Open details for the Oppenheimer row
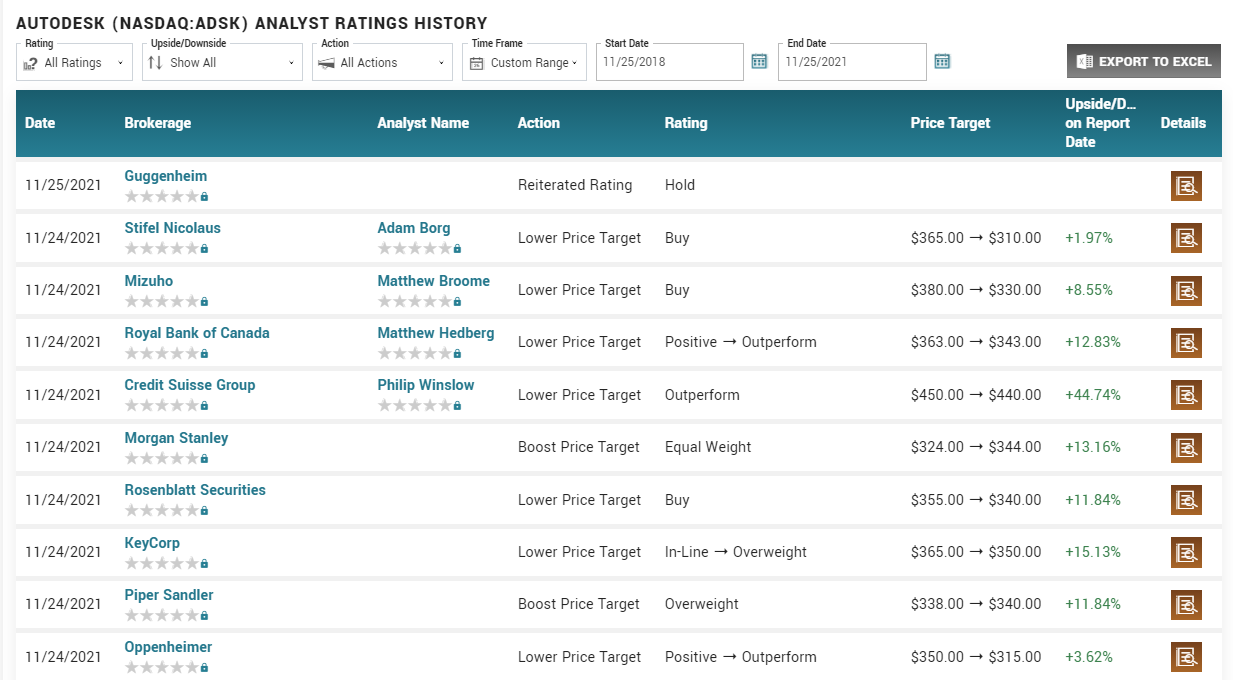This screenshot has height=680, width=1233. coord(1186,657)
